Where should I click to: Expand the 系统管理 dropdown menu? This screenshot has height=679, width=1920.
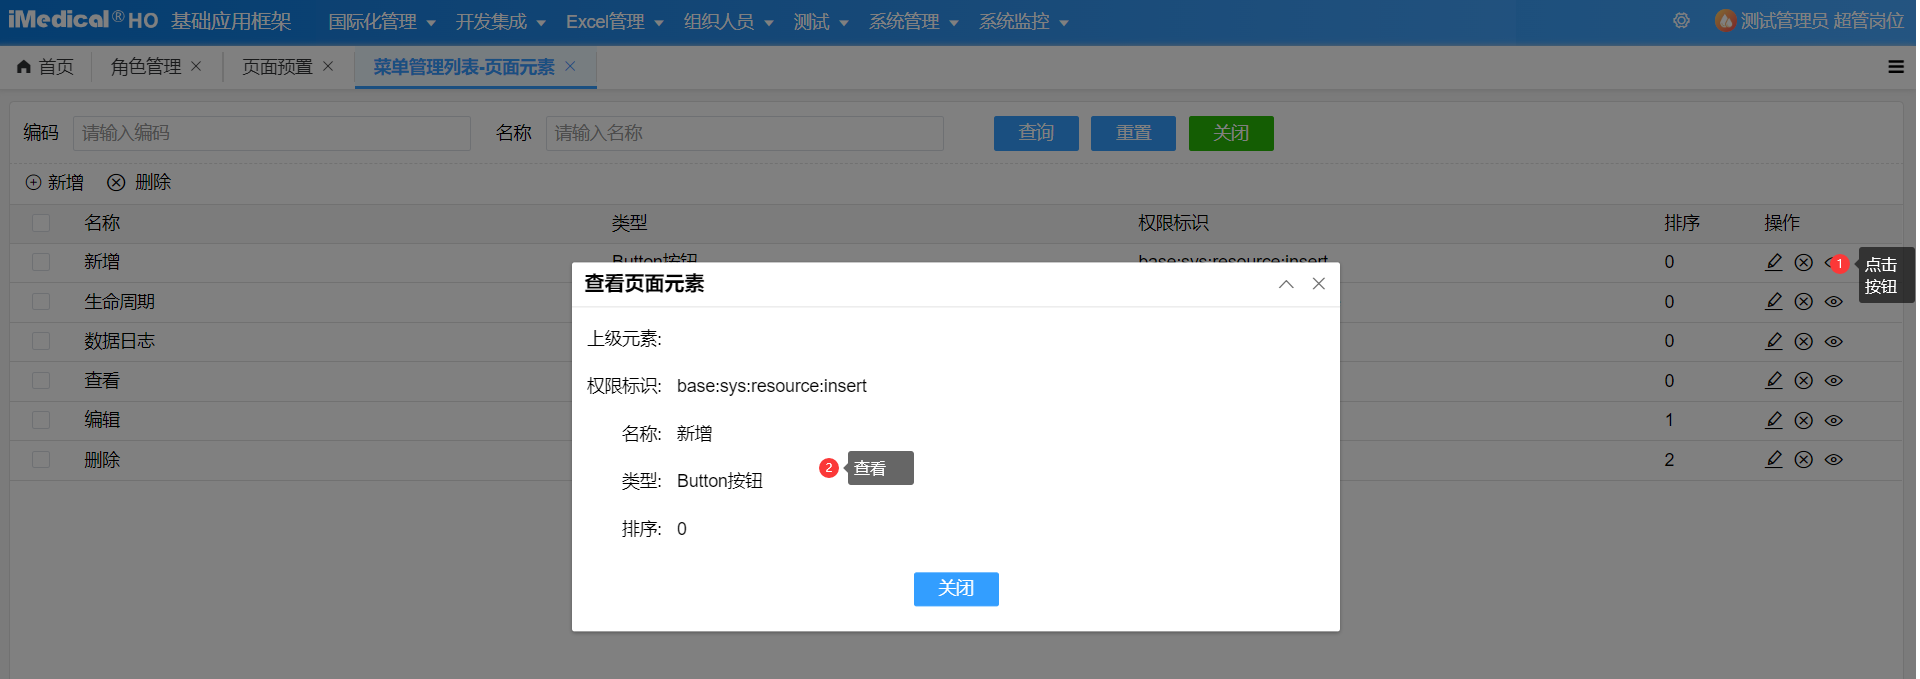coord(914,22)
